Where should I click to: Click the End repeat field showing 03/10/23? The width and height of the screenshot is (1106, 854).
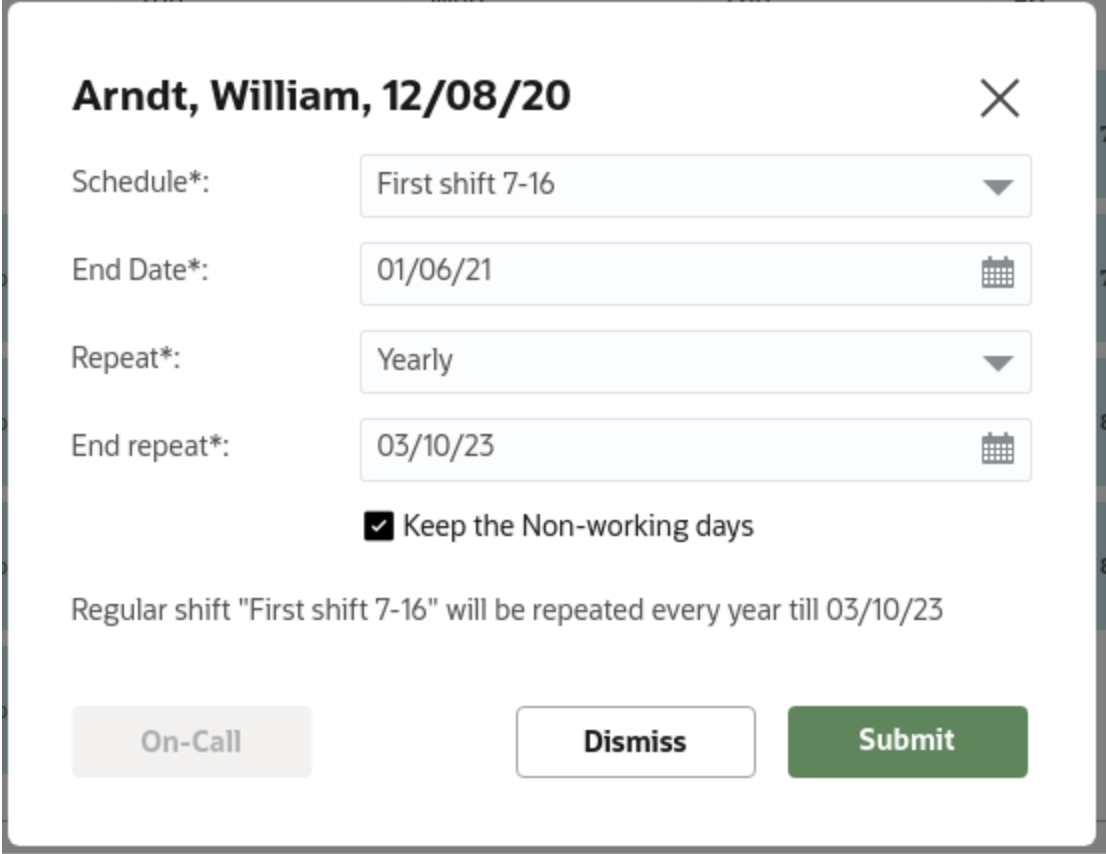(x=660, y=448)
